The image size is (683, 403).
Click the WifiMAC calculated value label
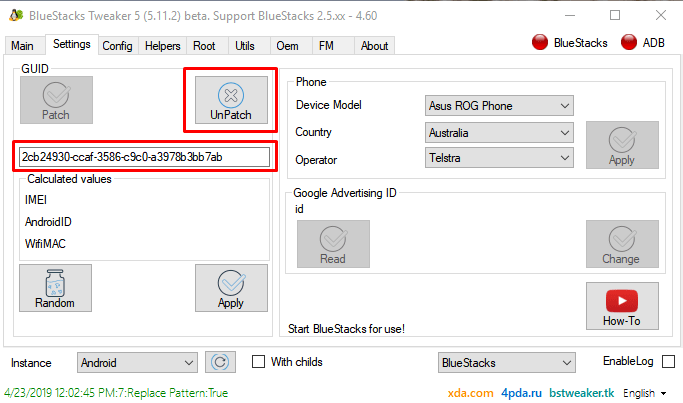click(x=45, y=244)
